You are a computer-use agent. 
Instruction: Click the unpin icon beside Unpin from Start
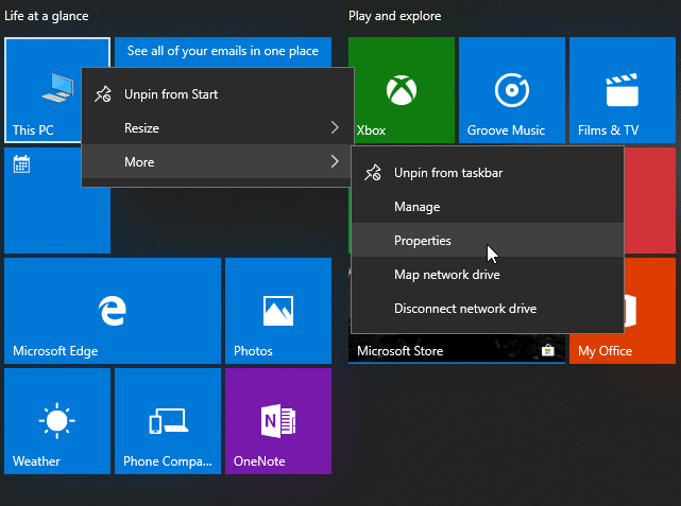pyautogui.click(x=103, y=94)
